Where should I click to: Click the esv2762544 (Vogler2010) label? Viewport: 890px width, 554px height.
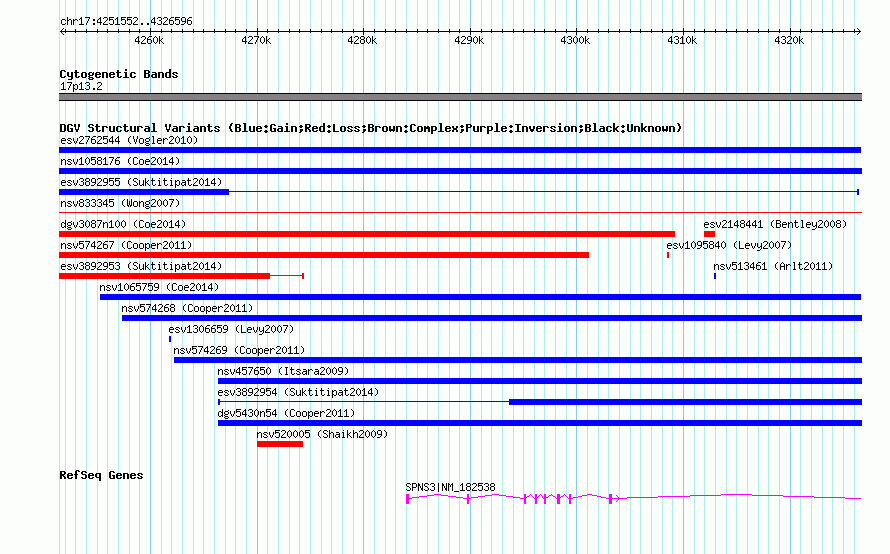(x=129, y=140)
